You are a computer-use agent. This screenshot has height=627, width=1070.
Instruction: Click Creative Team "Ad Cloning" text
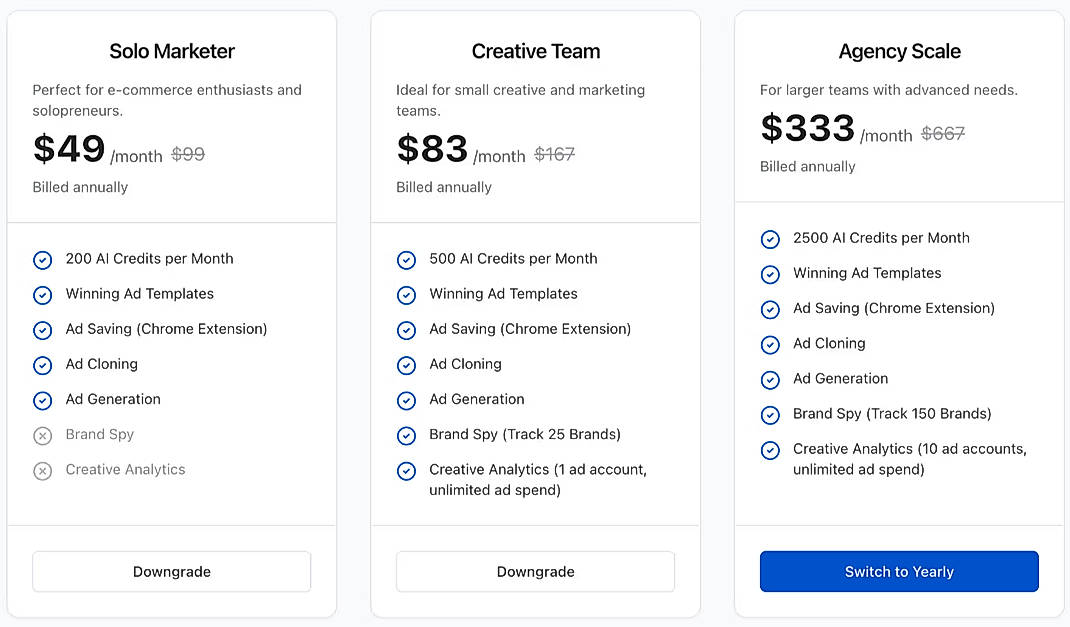(x=465, y=364)
